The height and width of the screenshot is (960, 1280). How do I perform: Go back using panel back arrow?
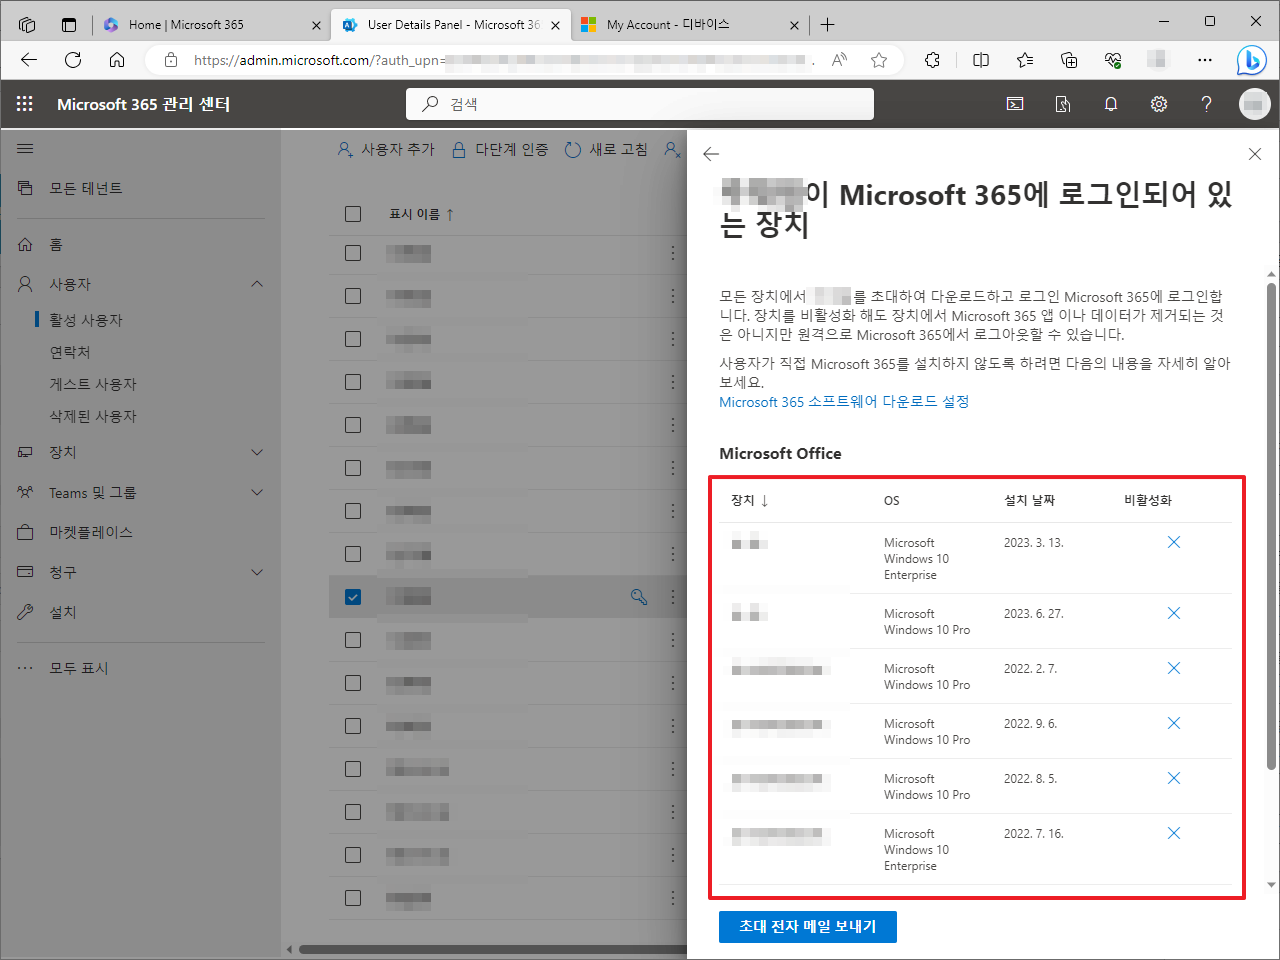click(x=711, y=154)
